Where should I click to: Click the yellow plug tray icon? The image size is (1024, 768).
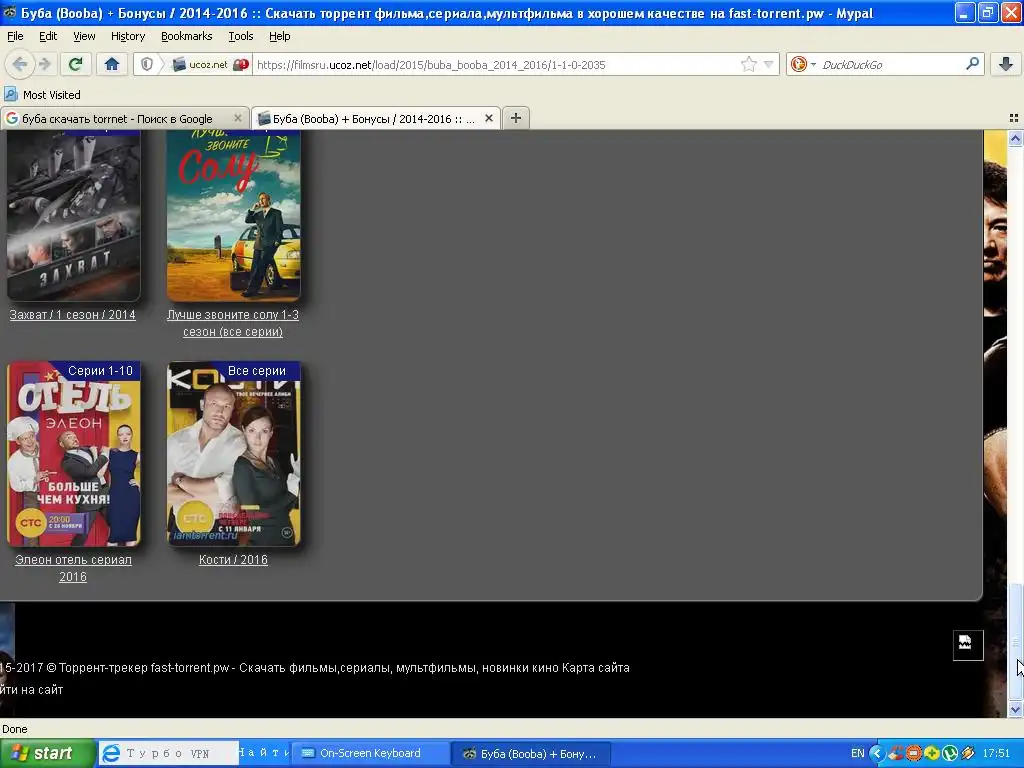click(968, 753)
